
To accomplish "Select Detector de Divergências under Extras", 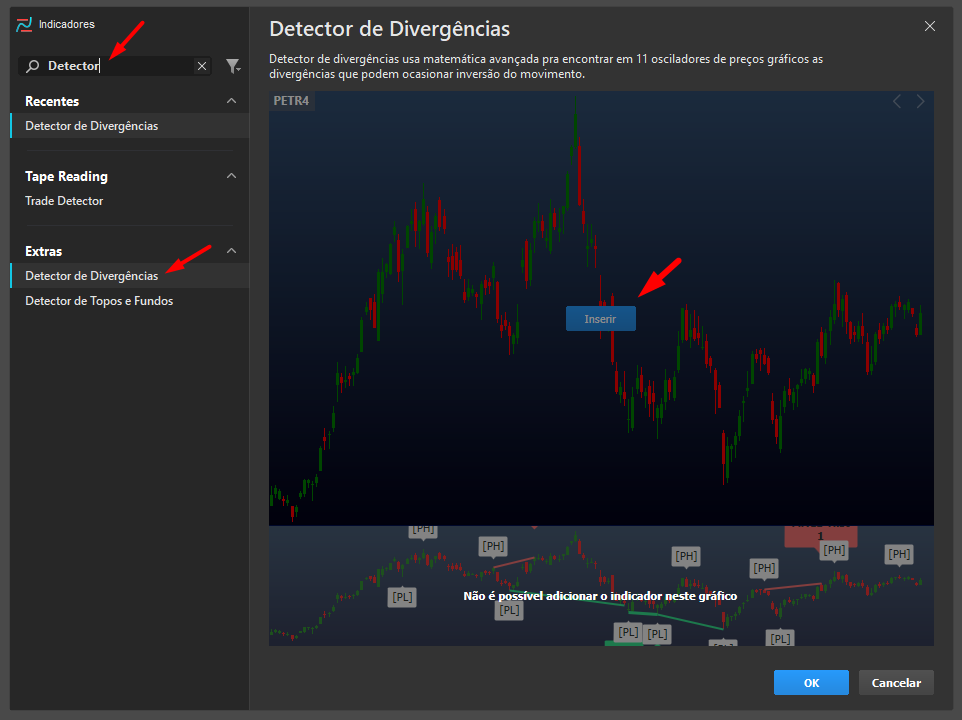I will click(x=130, y=276).
